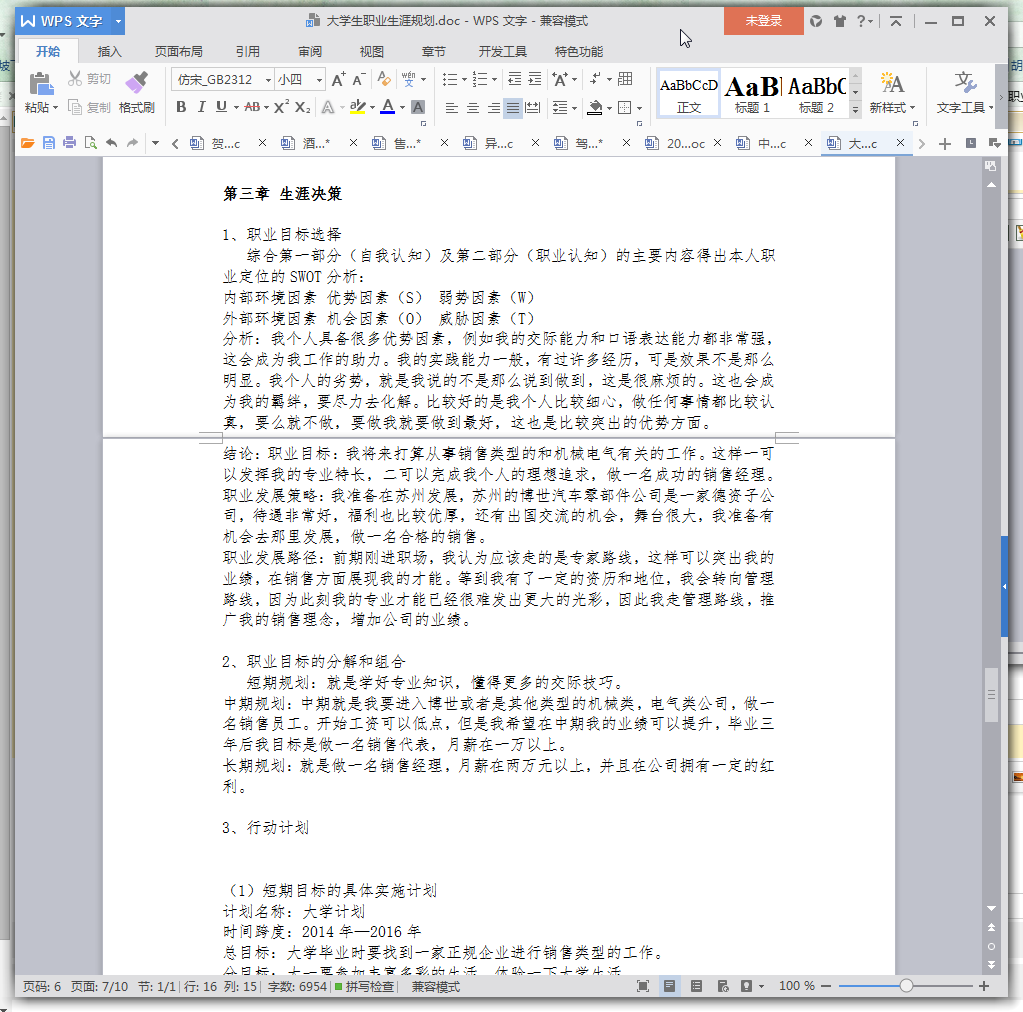Open the font size dropdown 小四

[x=319, y=80]
